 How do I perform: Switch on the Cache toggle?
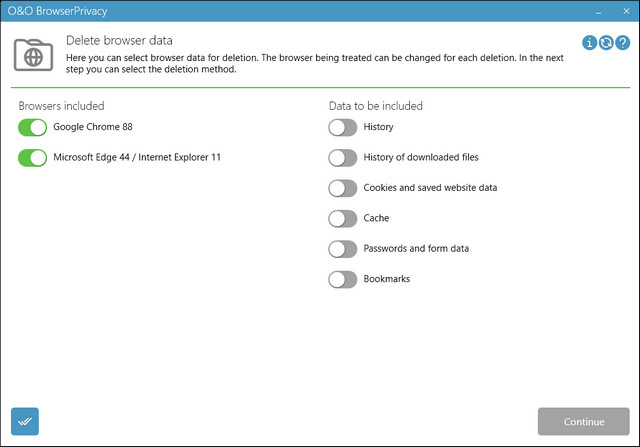coord(343,218)
